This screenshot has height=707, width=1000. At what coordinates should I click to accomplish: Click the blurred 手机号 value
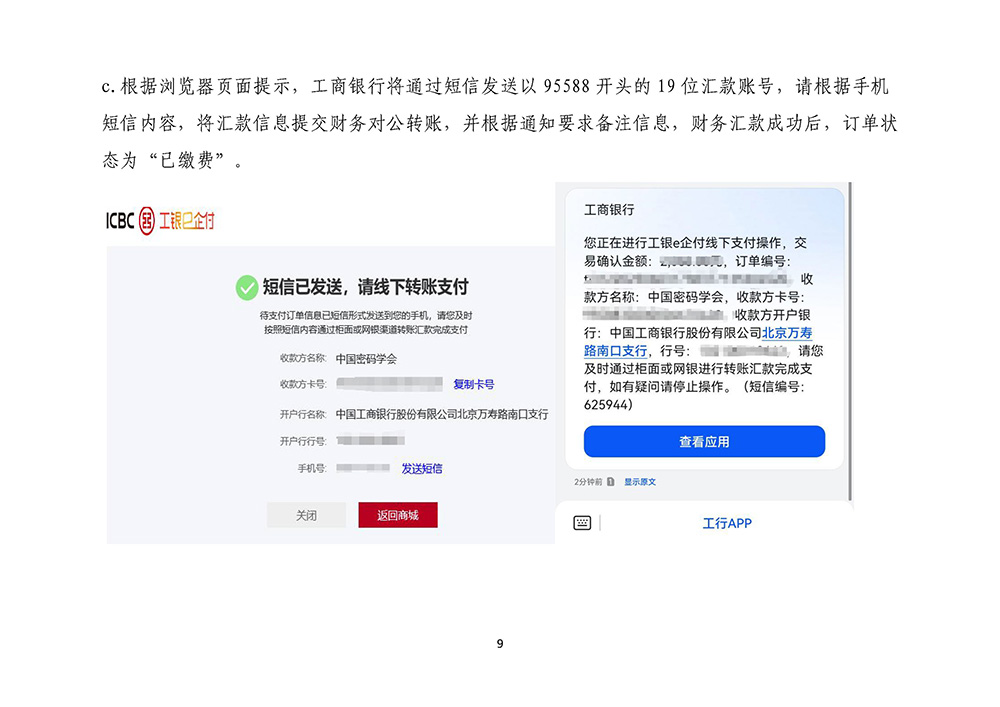point(363,468)
